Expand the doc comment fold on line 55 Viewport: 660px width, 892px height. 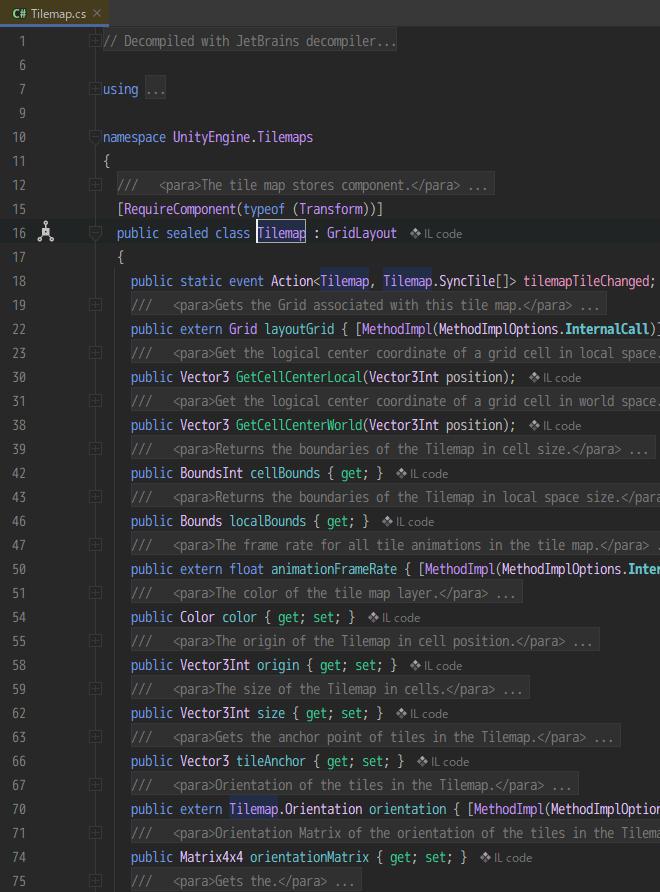pos(95,641)
